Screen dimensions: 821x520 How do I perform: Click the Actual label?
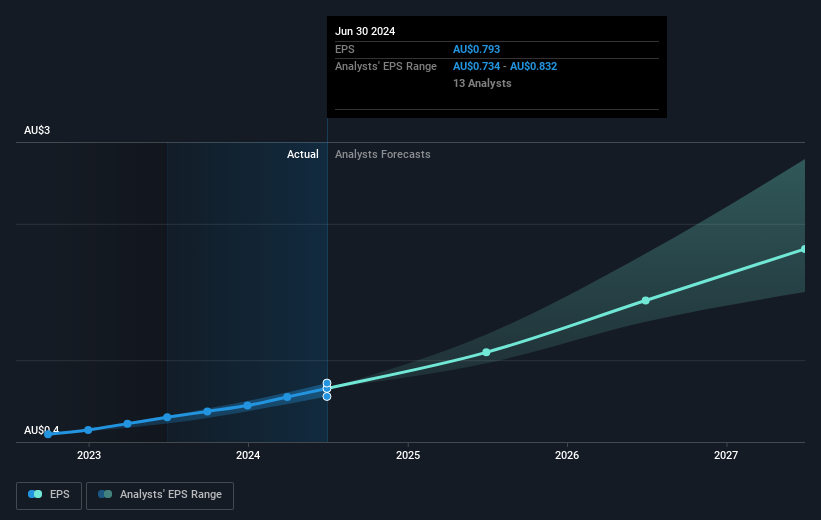click(303, 154)
